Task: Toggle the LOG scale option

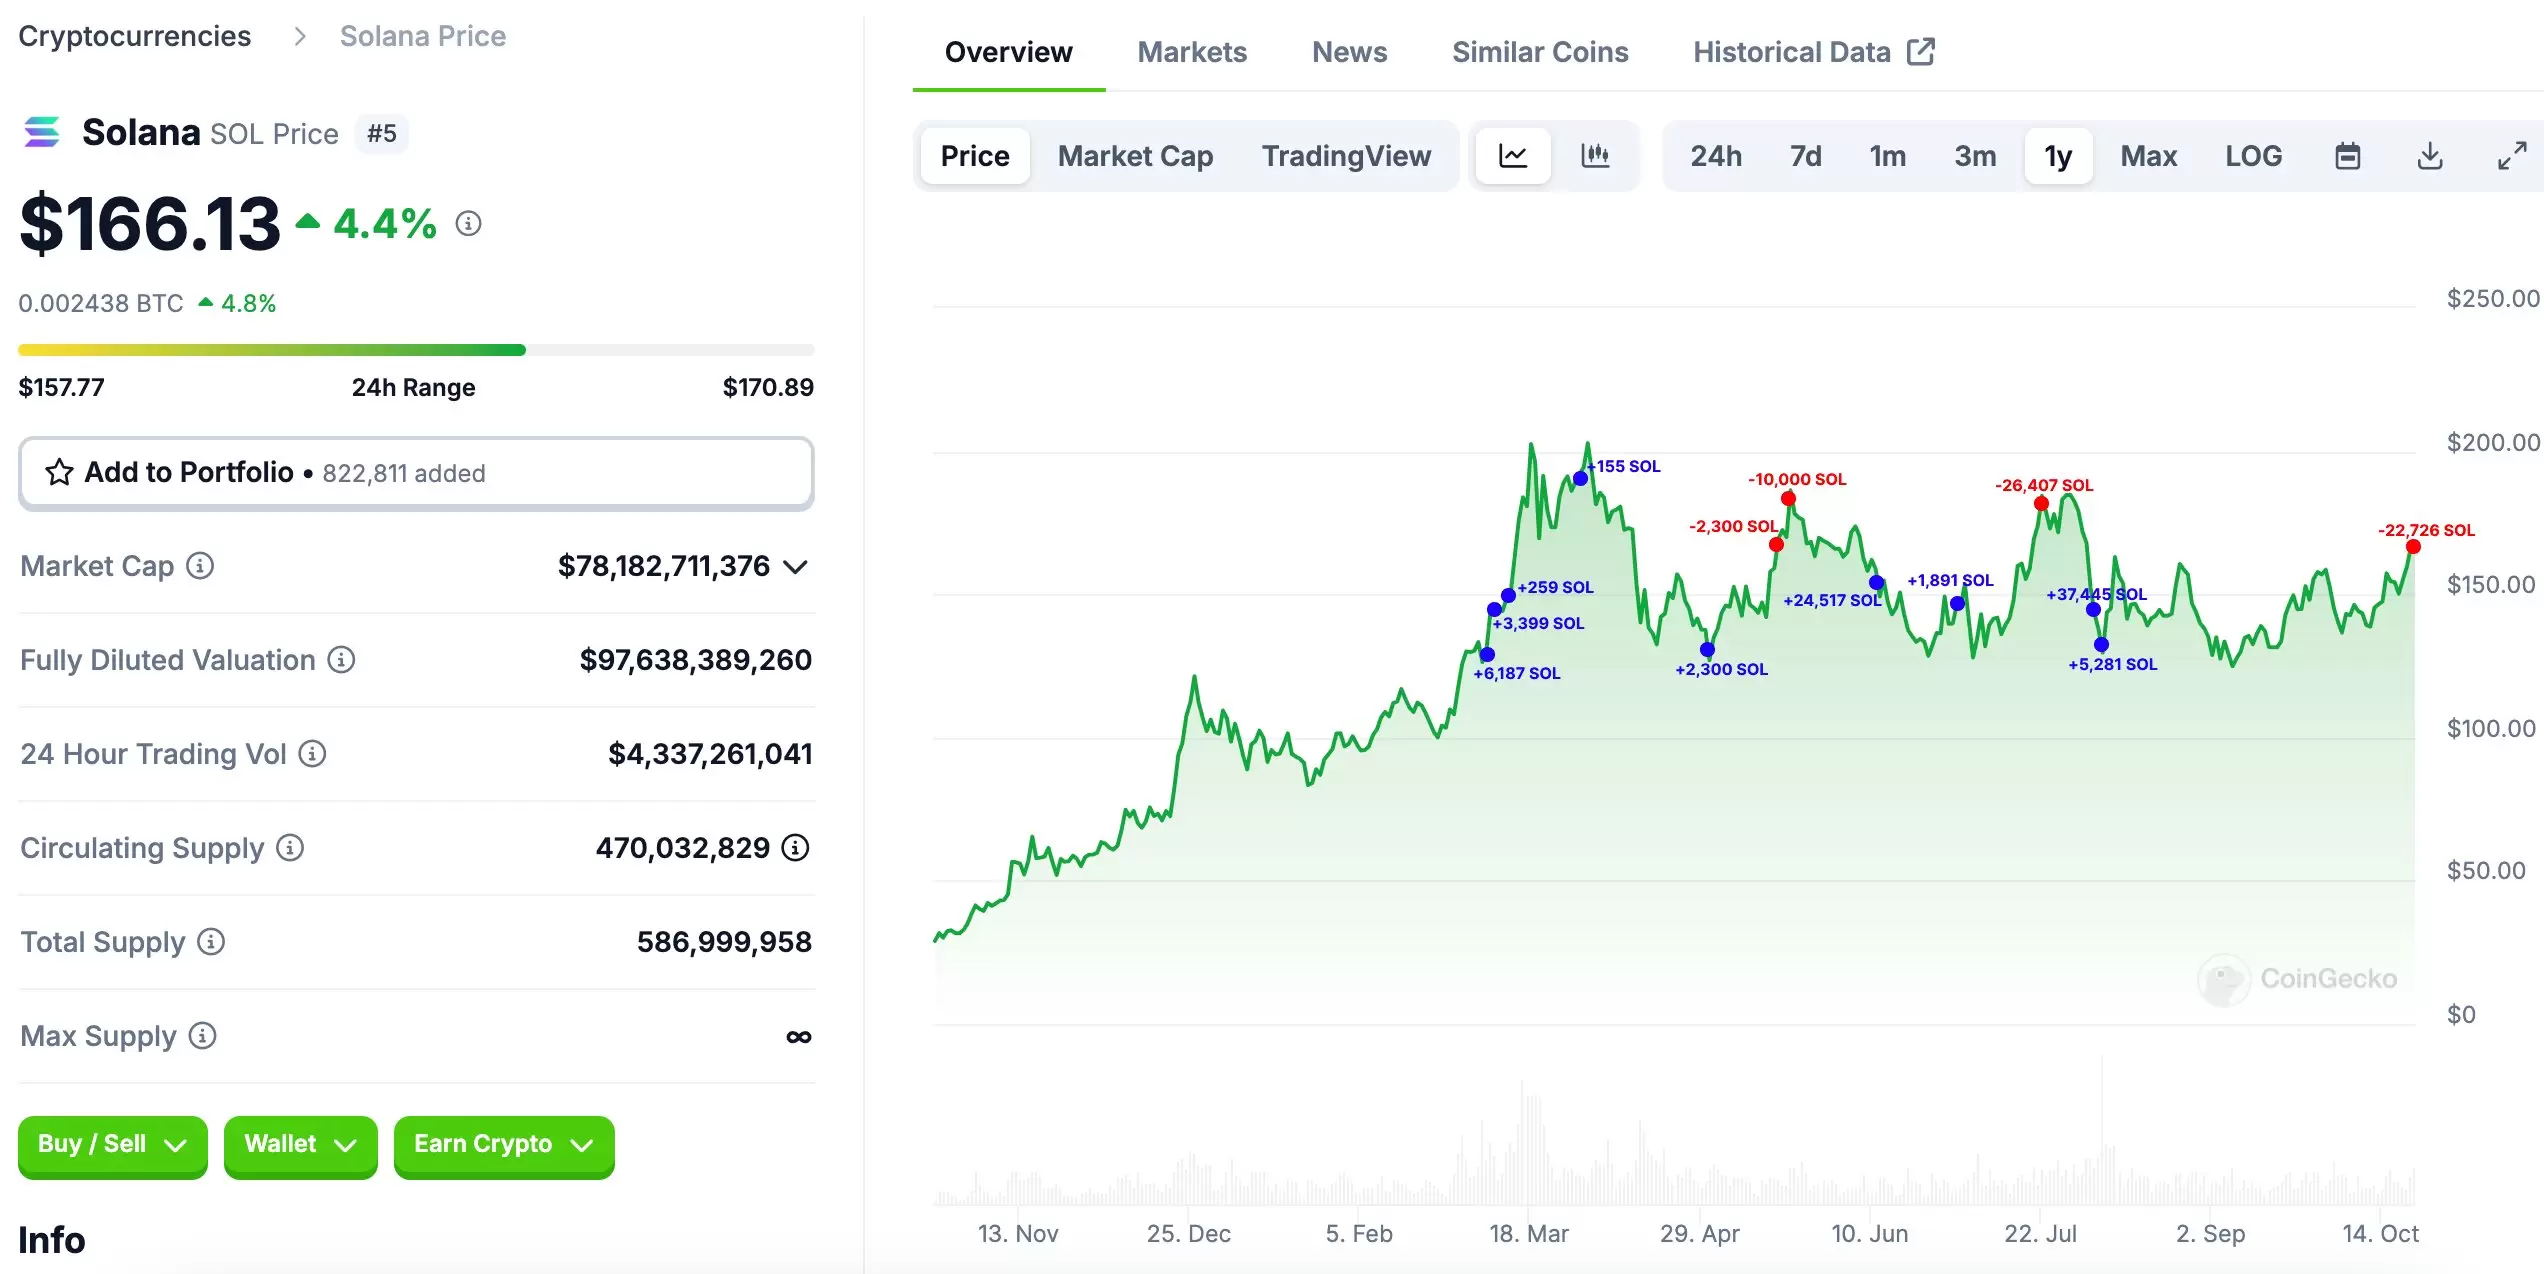Action: 2253,156
